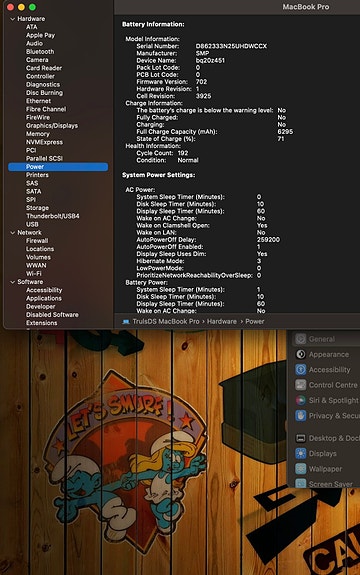The height and width of the screenshot is (575, 360).
Task: Select Memory in the sidebar
Action: pyautogui.click(x=37, y=134)
